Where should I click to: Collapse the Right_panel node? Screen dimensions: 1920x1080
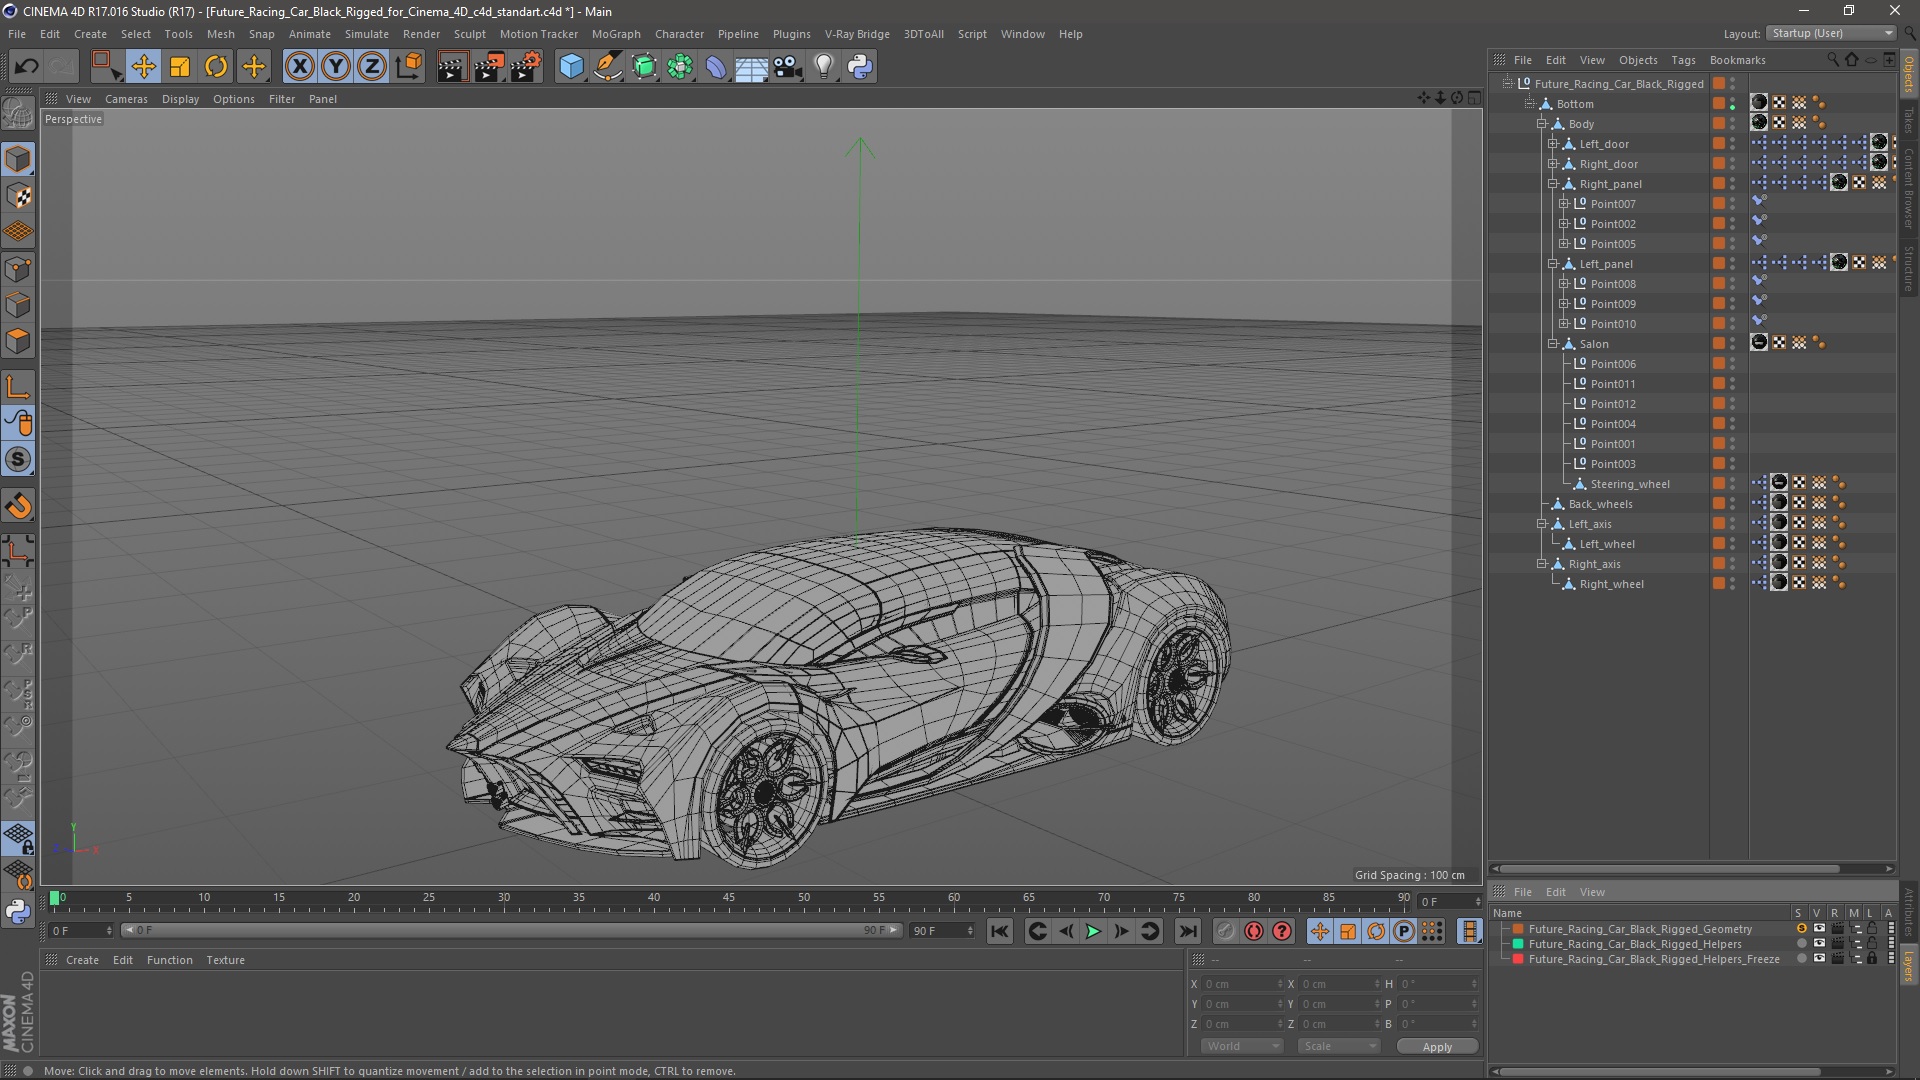click(x=1552, y=184)
